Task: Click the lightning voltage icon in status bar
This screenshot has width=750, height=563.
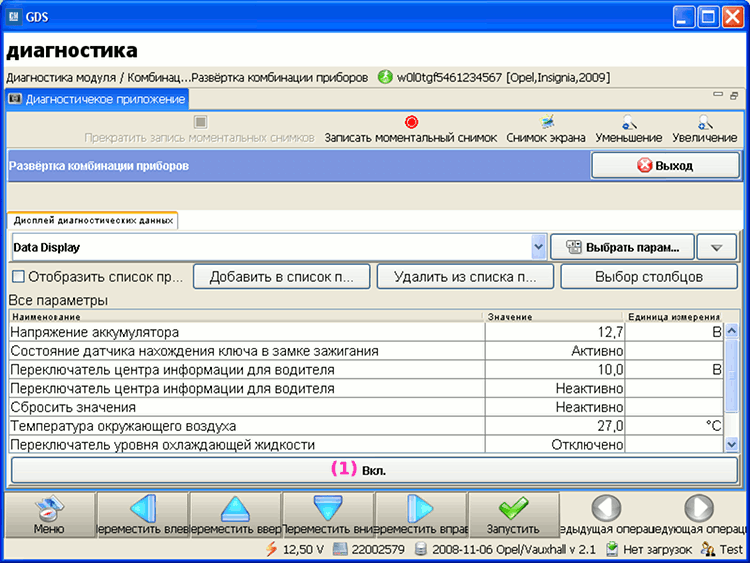Action: [271, 549]
